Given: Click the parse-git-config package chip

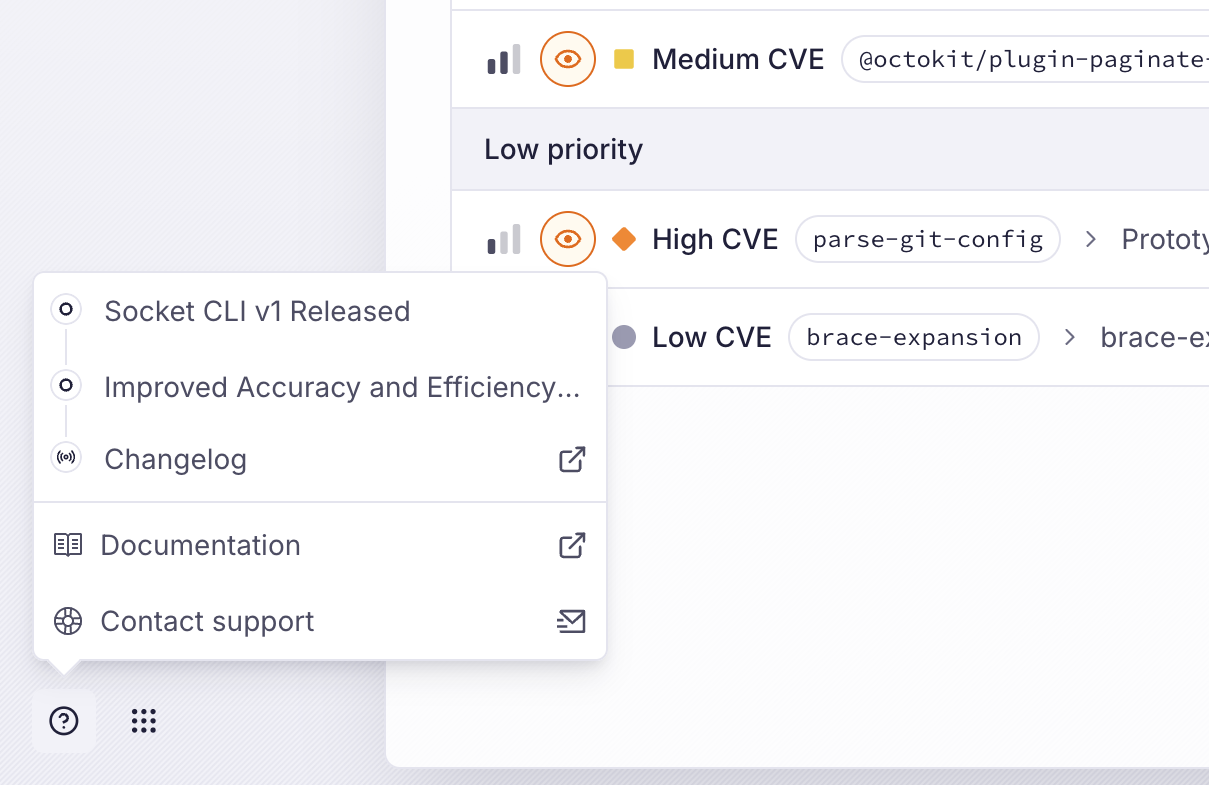Looking at the screenshot, I should tap(927, 239).
